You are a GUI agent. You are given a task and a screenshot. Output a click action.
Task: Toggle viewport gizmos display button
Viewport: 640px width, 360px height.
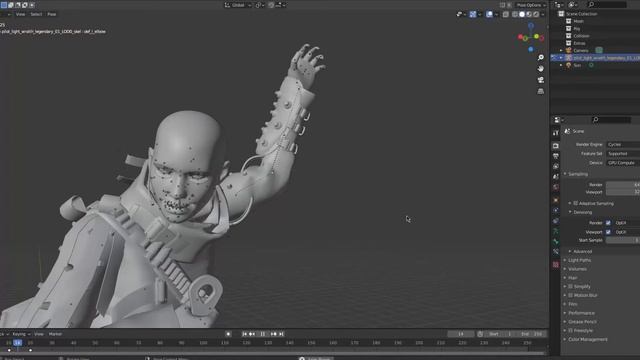[x=473, y=14]
